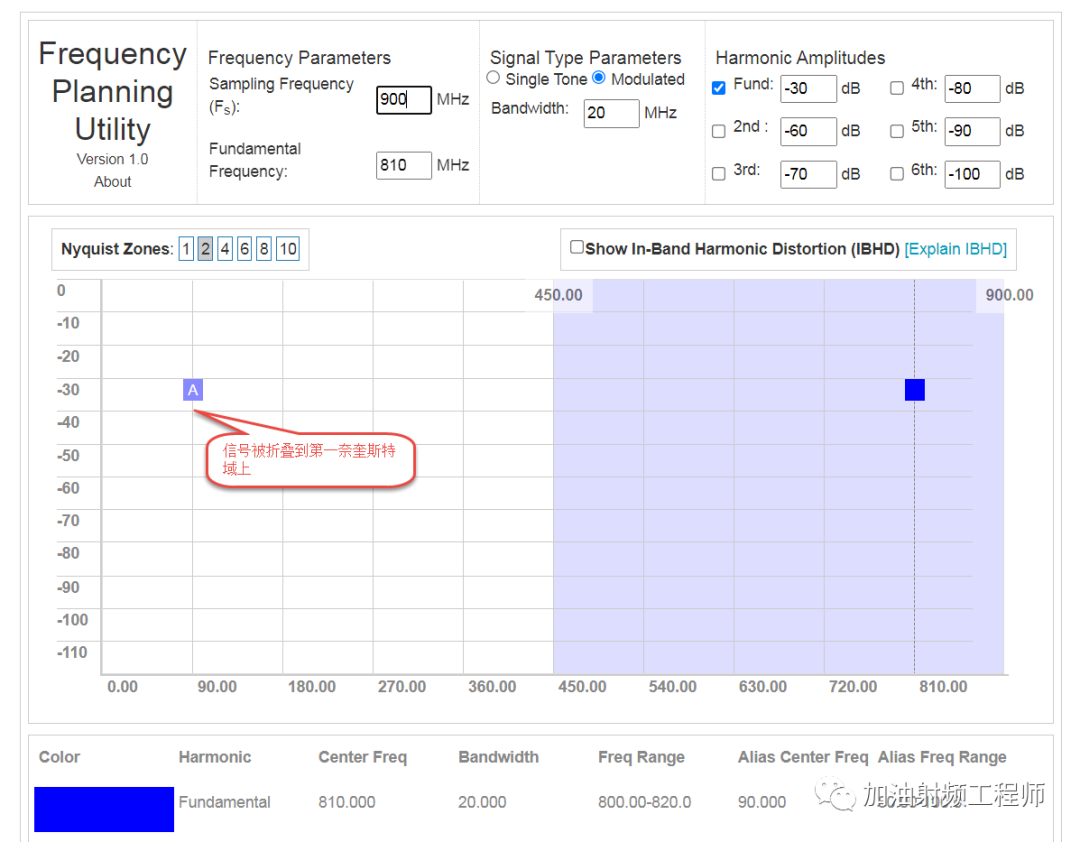
Task: Select Nyquist Zone 1 button
Action: (x=186, y=249)
